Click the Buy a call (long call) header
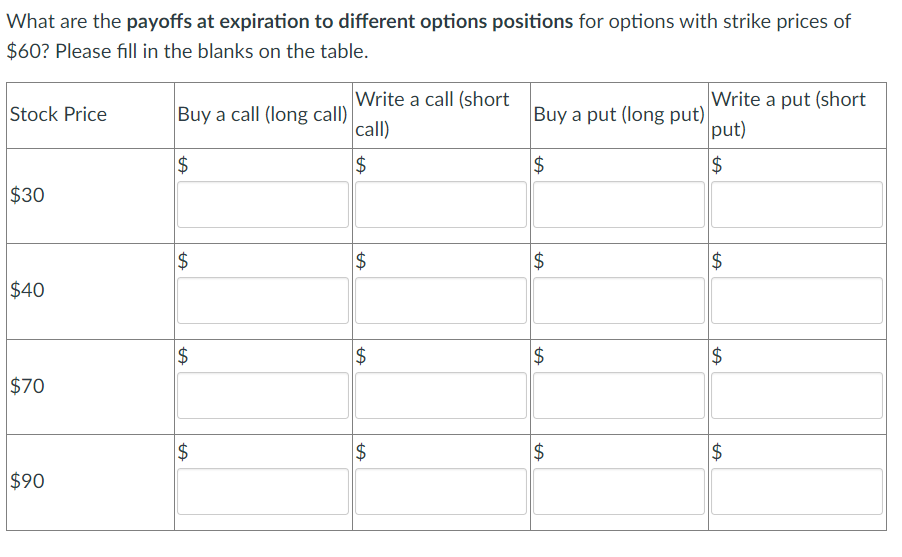The height and width of the screenshot is (557, 902). pyautogui.click(x=262, y=115)
